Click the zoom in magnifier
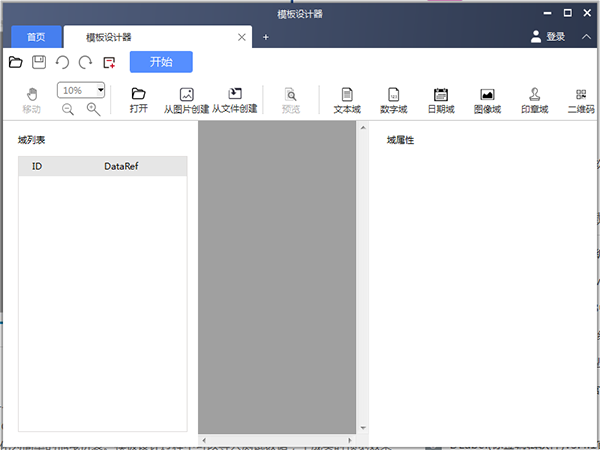The width and height of the screenshot is (600, 450). pos(93,109)
